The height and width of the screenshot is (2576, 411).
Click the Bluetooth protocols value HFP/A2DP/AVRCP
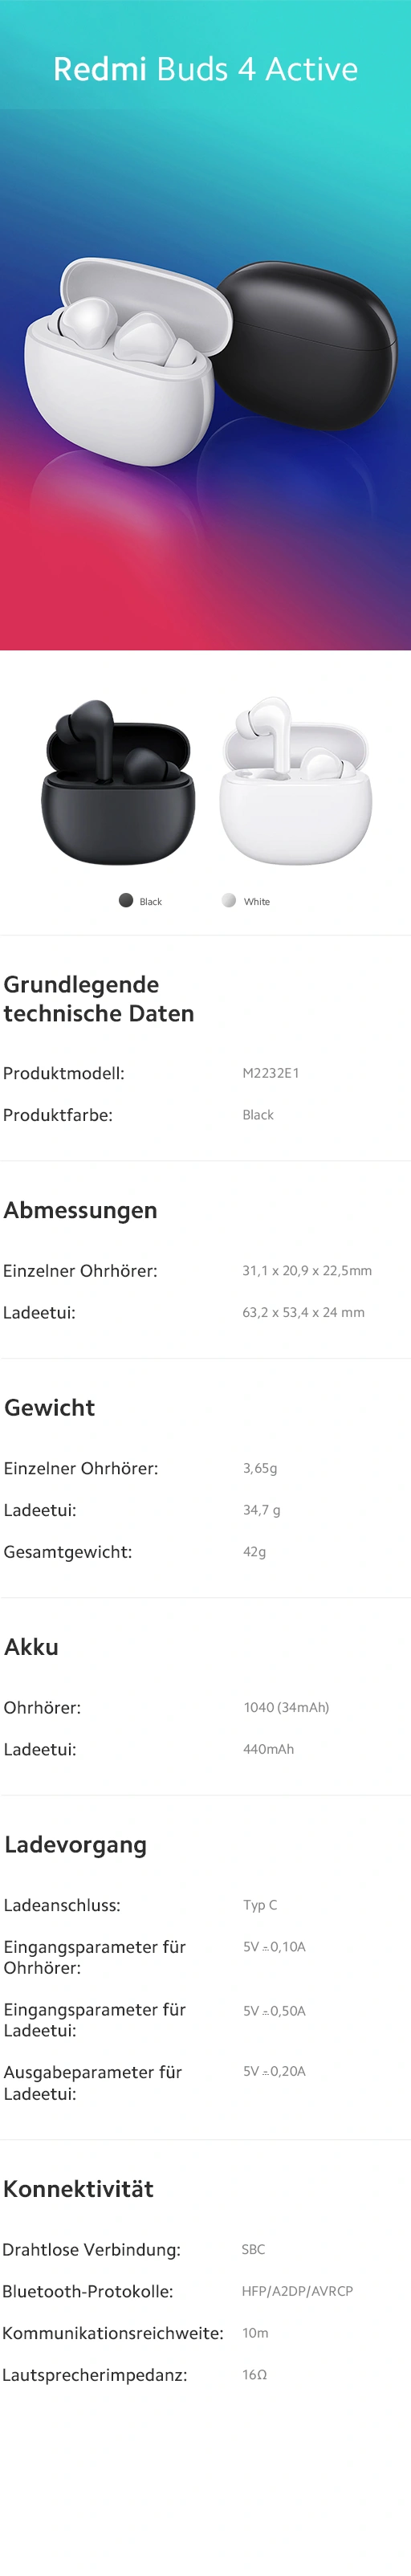(297, 2291)
